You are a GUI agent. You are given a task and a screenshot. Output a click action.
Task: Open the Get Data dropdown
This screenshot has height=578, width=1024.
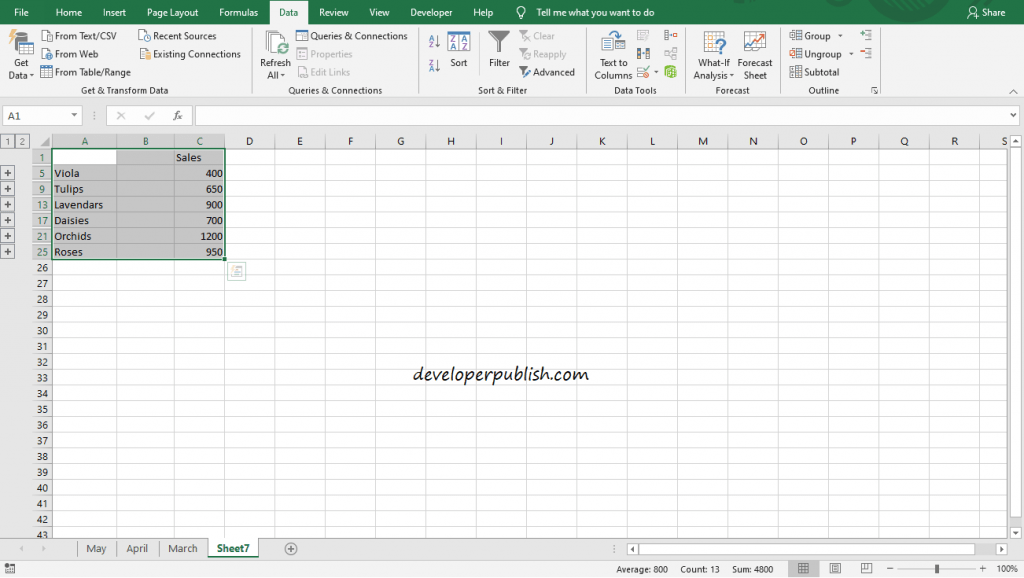(20, 52)
